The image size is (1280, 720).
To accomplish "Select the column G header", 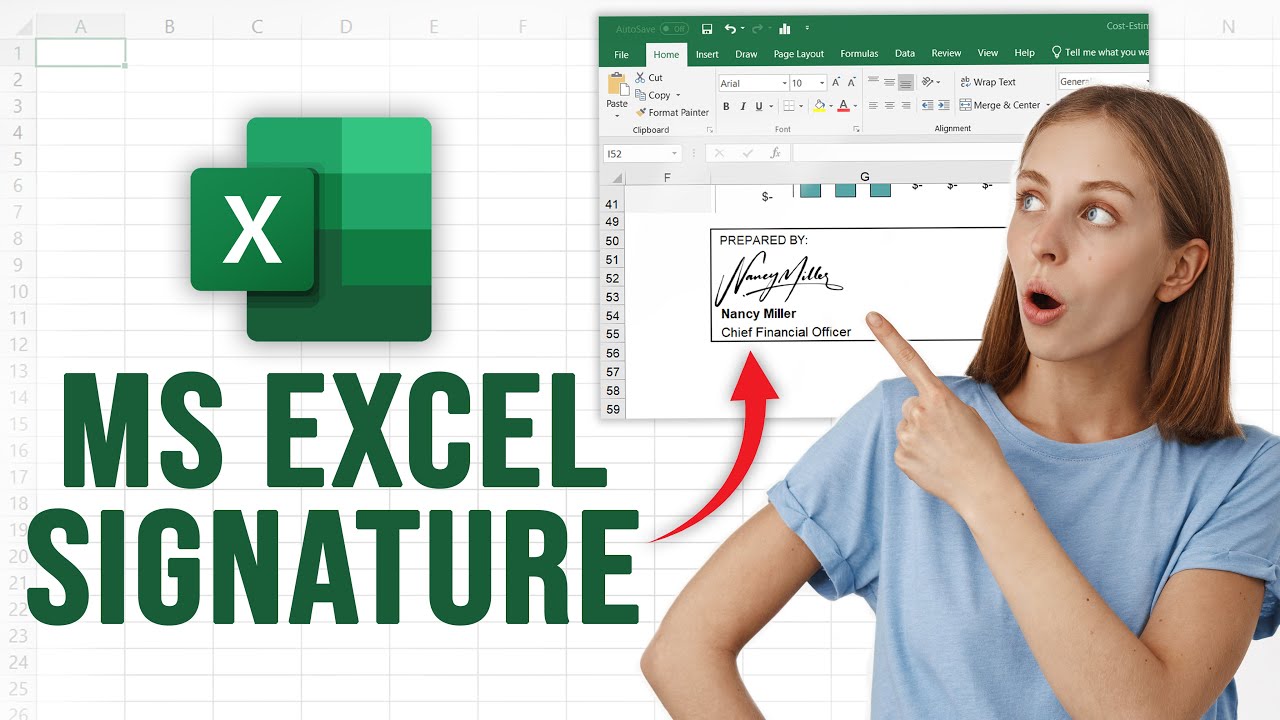I will click(x=864, y=177).
